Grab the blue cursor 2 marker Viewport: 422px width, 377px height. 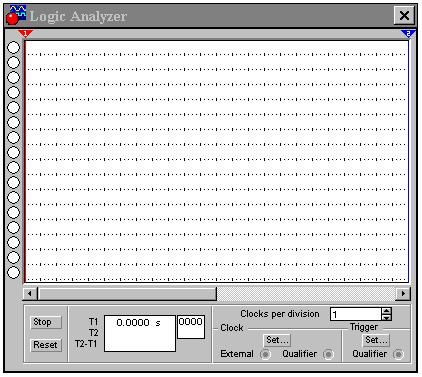(408, 33)
